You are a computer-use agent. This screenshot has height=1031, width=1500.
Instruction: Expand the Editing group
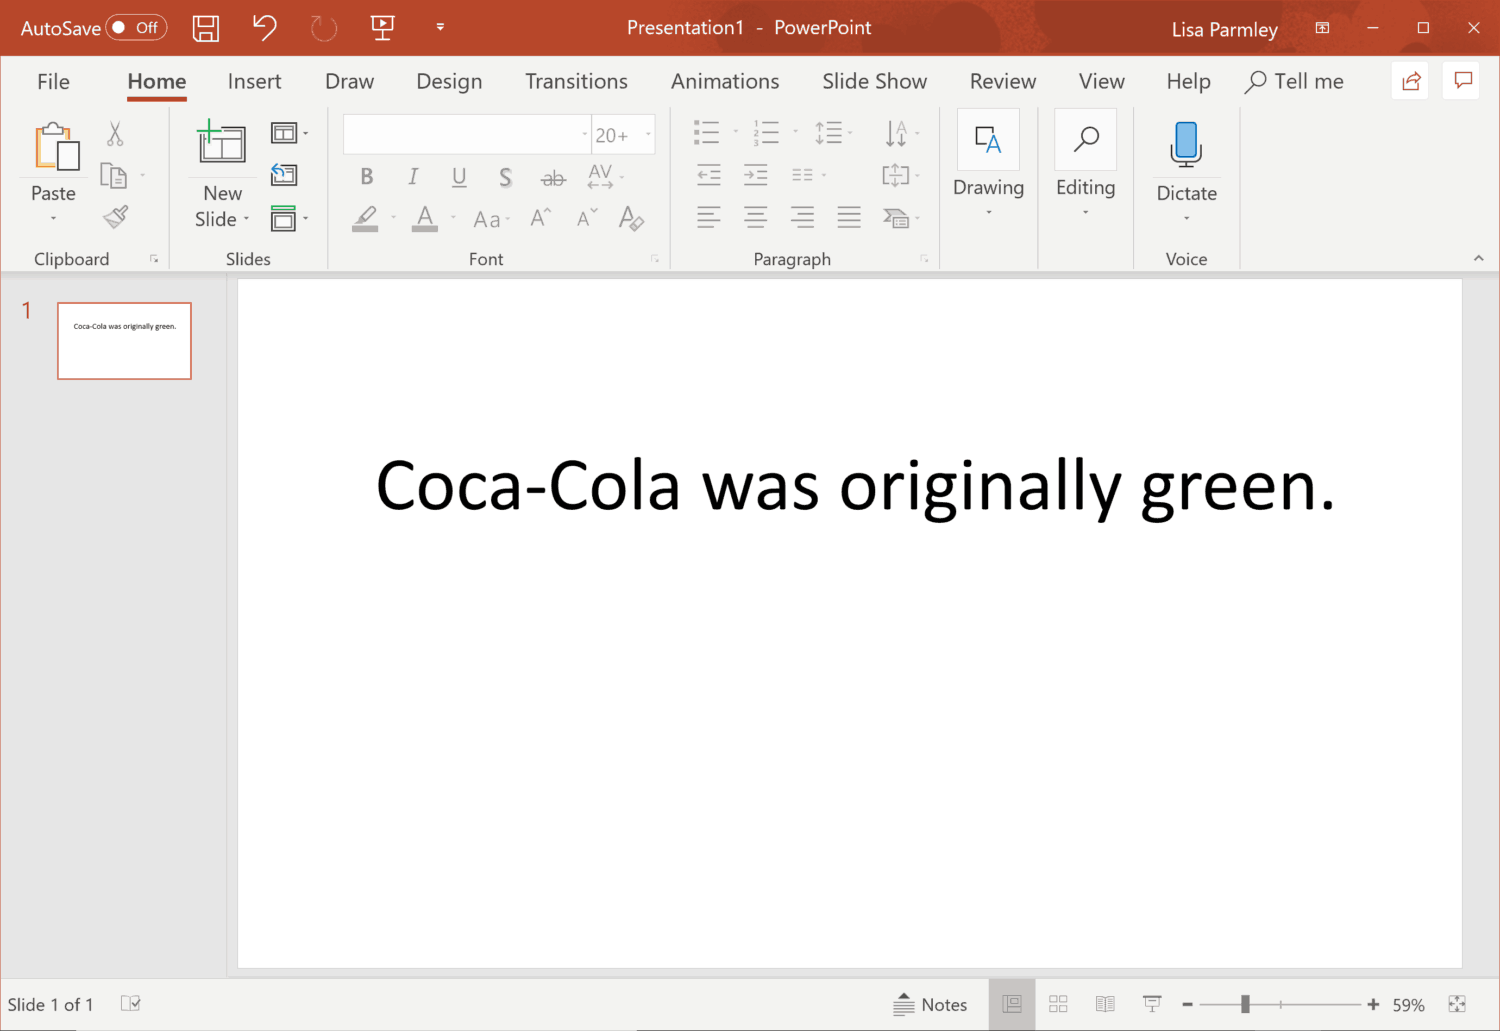pyautogui.click(x=1085, y=164)
